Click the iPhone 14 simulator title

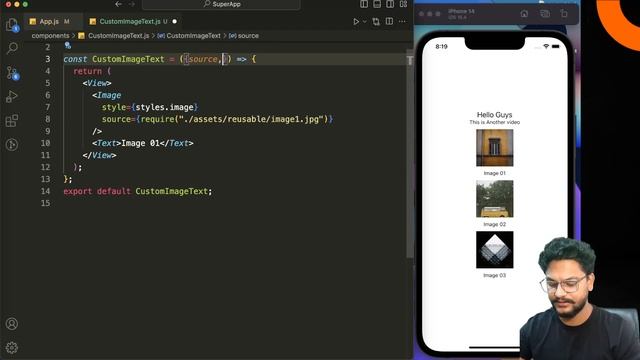pyautogui.click(x=461, y=11)
